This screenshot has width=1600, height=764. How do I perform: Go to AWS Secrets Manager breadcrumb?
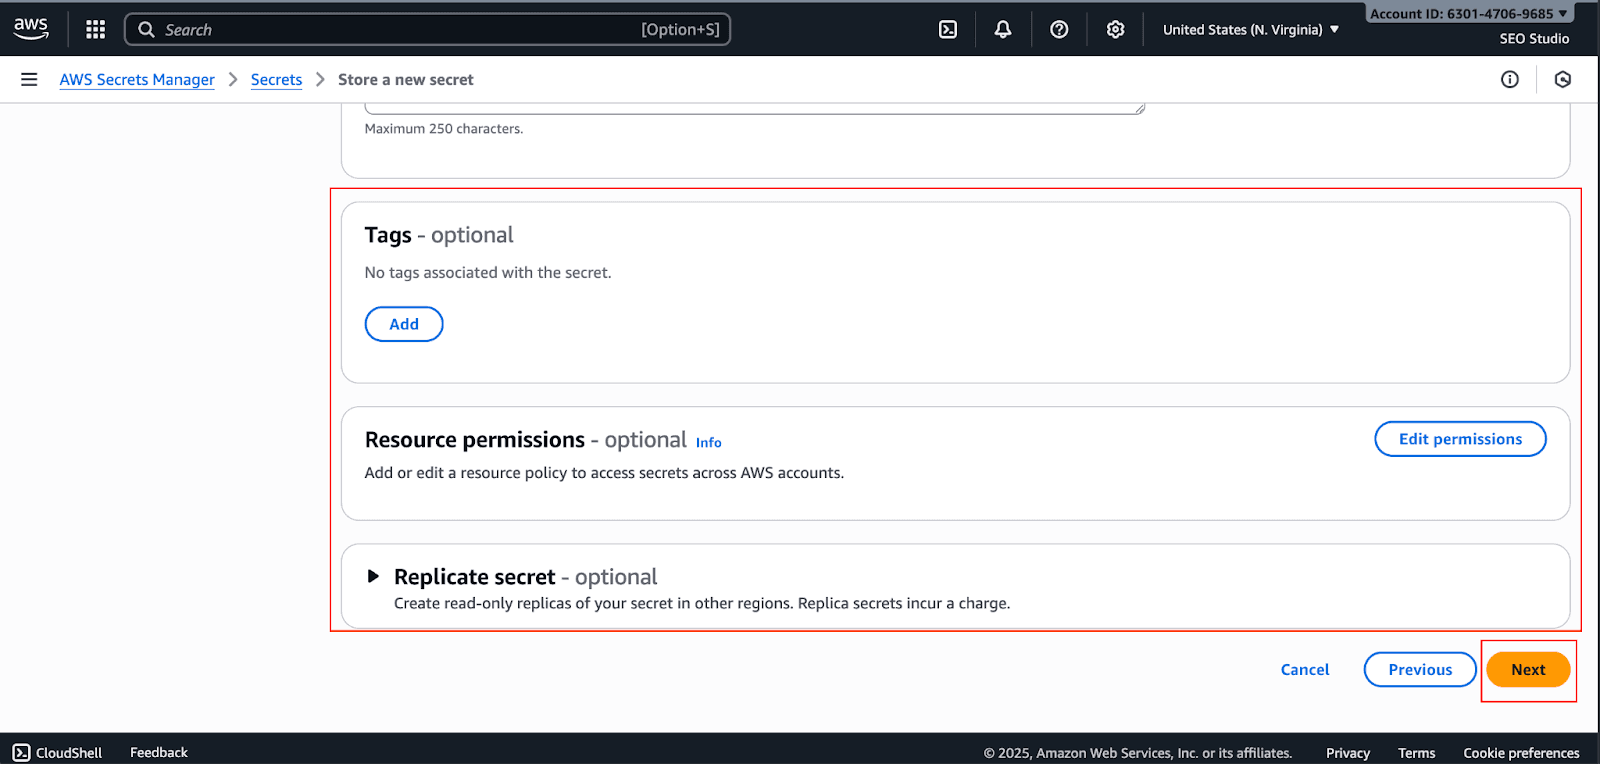click(137, 79)
